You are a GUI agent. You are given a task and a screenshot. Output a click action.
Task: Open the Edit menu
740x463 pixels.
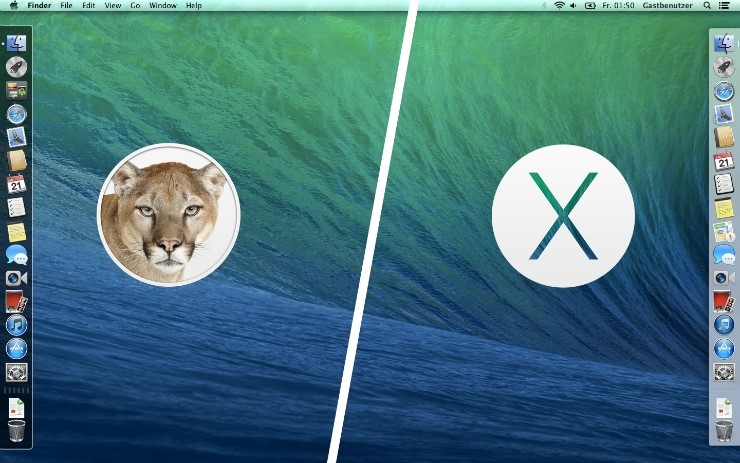[x=88, y=6]
